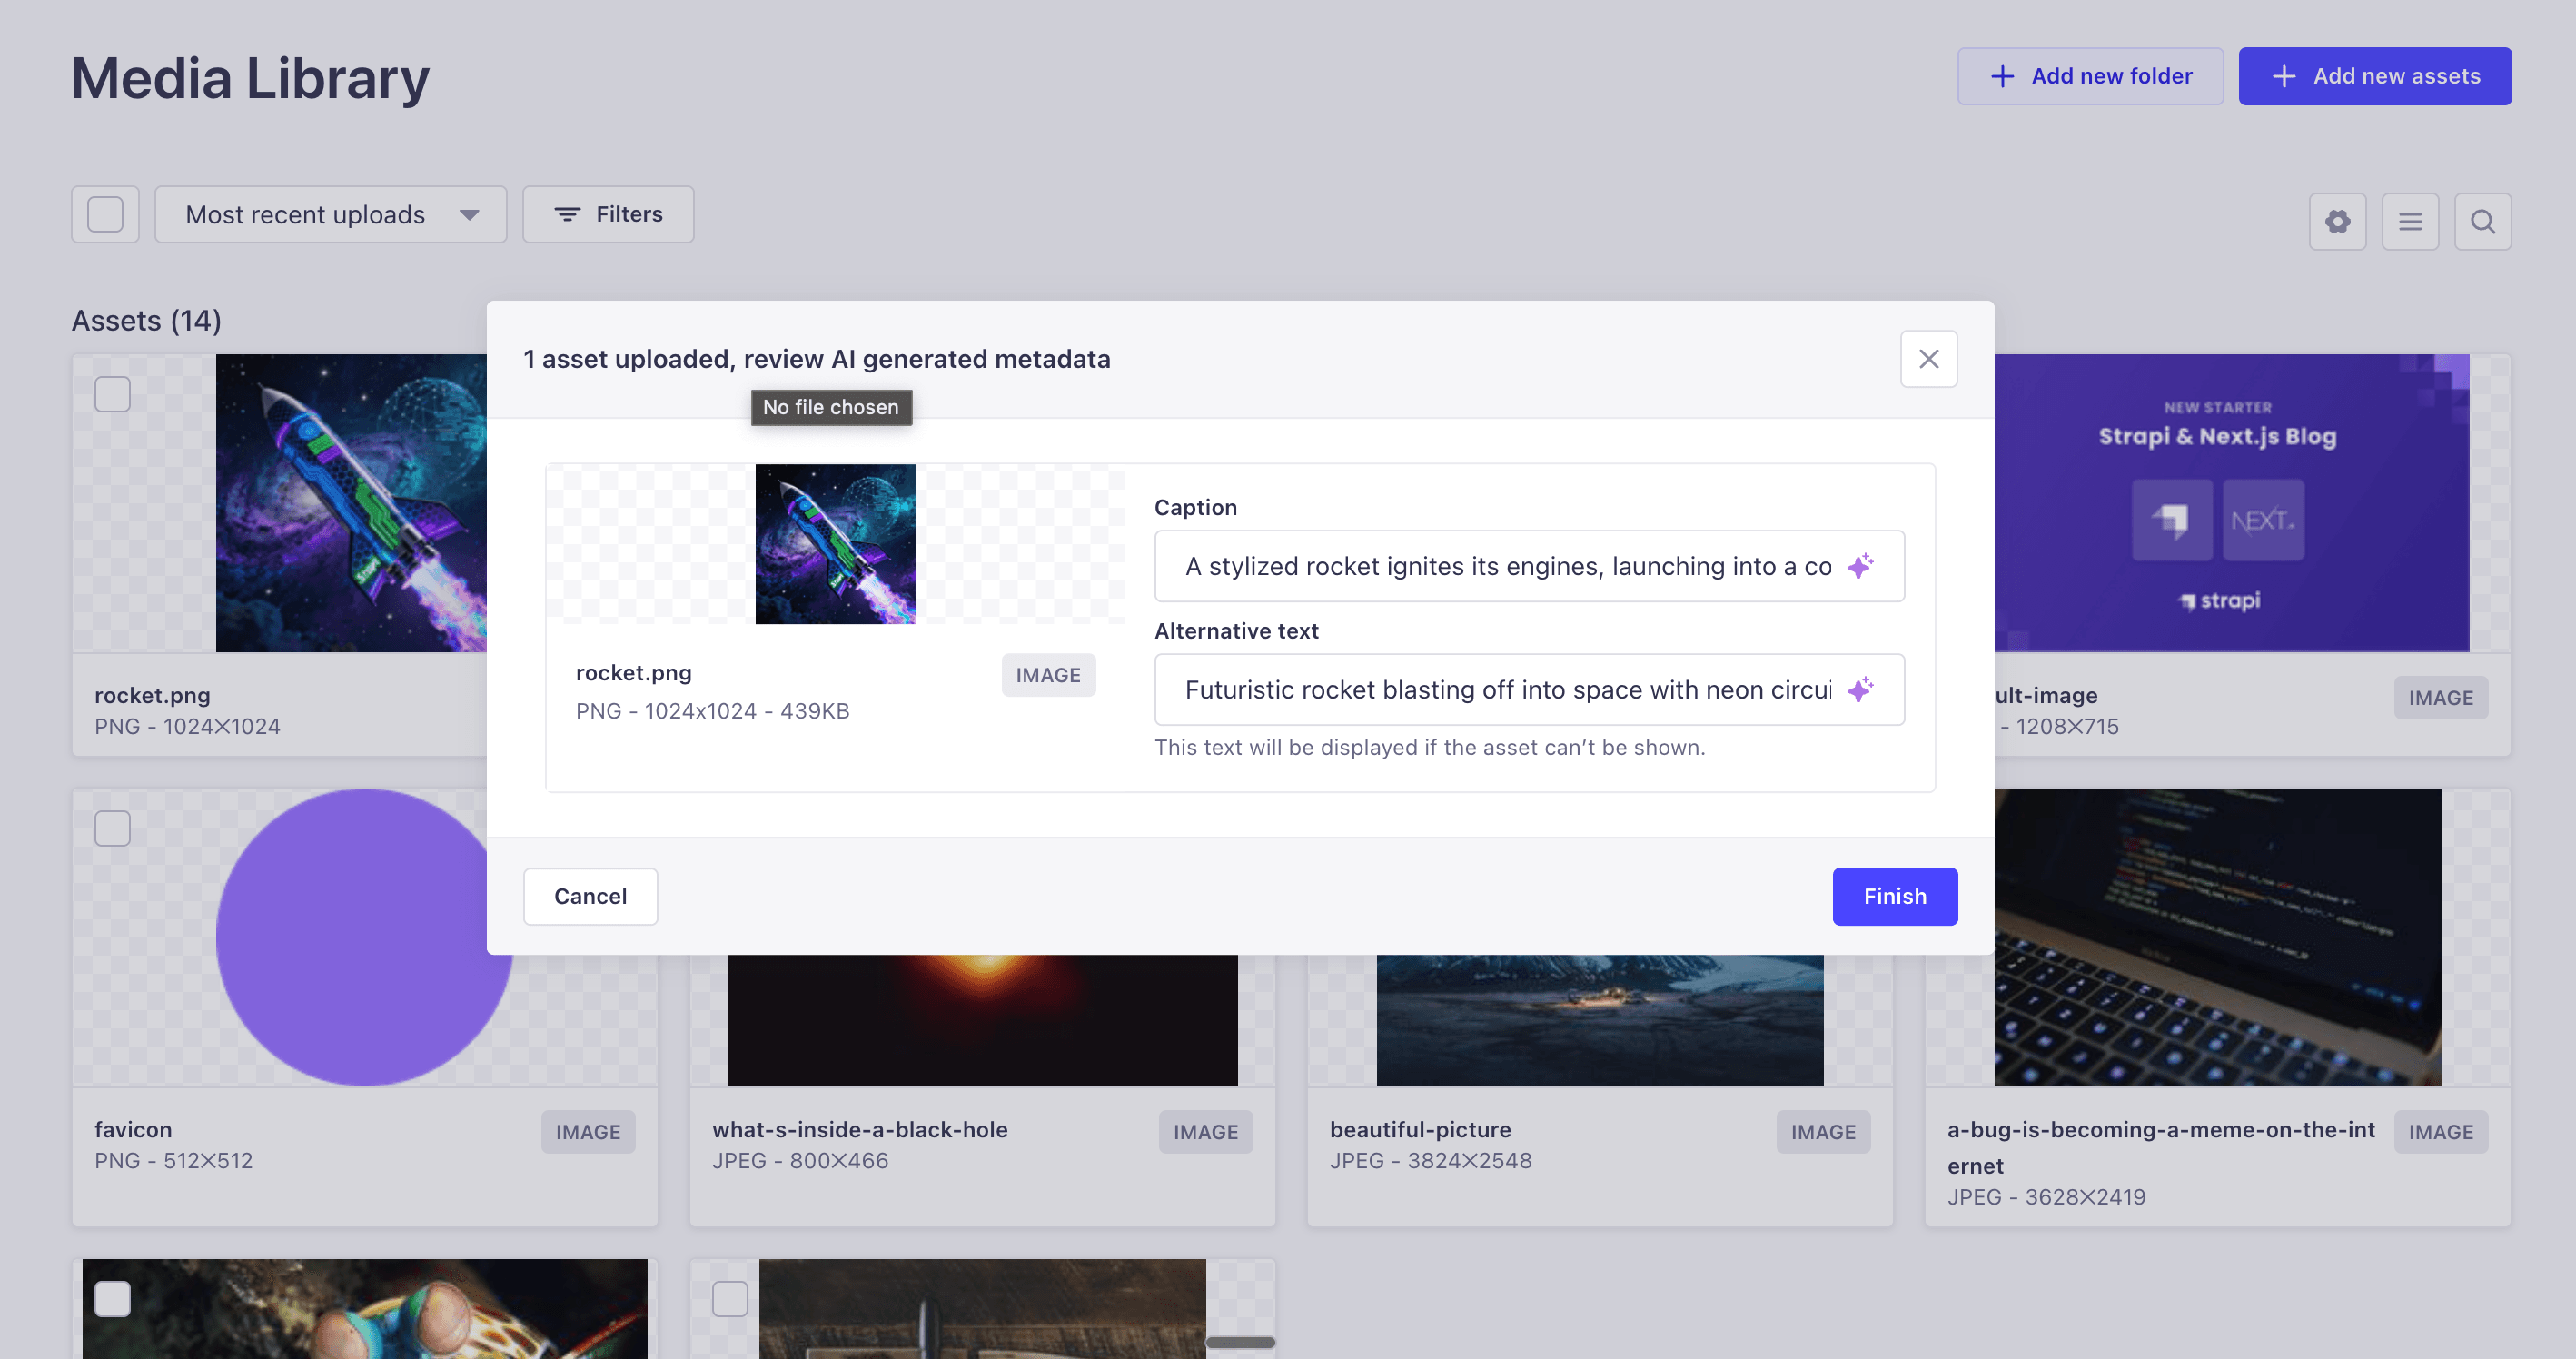Open the beautiful-picture thumbnail
The width and height of the screenshot is (2576, 1359).
tap(1600, 1020)
